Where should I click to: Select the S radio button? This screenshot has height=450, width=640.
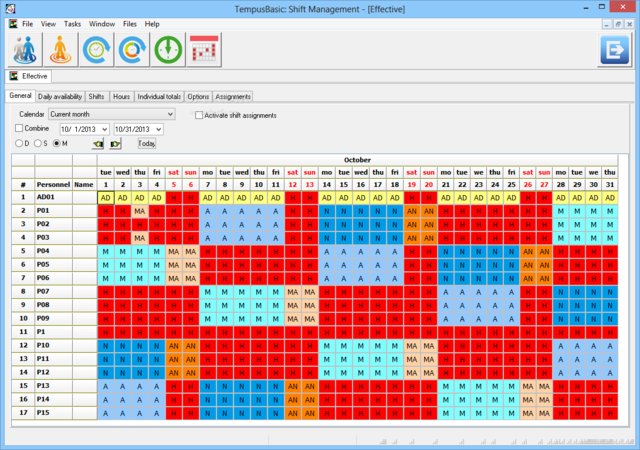click(37, 143)
